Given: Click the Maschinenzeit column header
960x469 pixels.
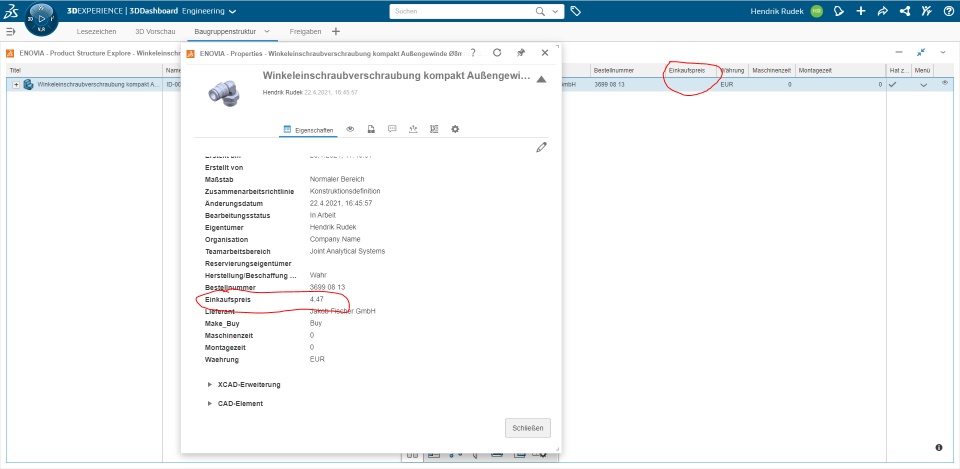Looking at the screenshot, I should (x=772, y=71).
